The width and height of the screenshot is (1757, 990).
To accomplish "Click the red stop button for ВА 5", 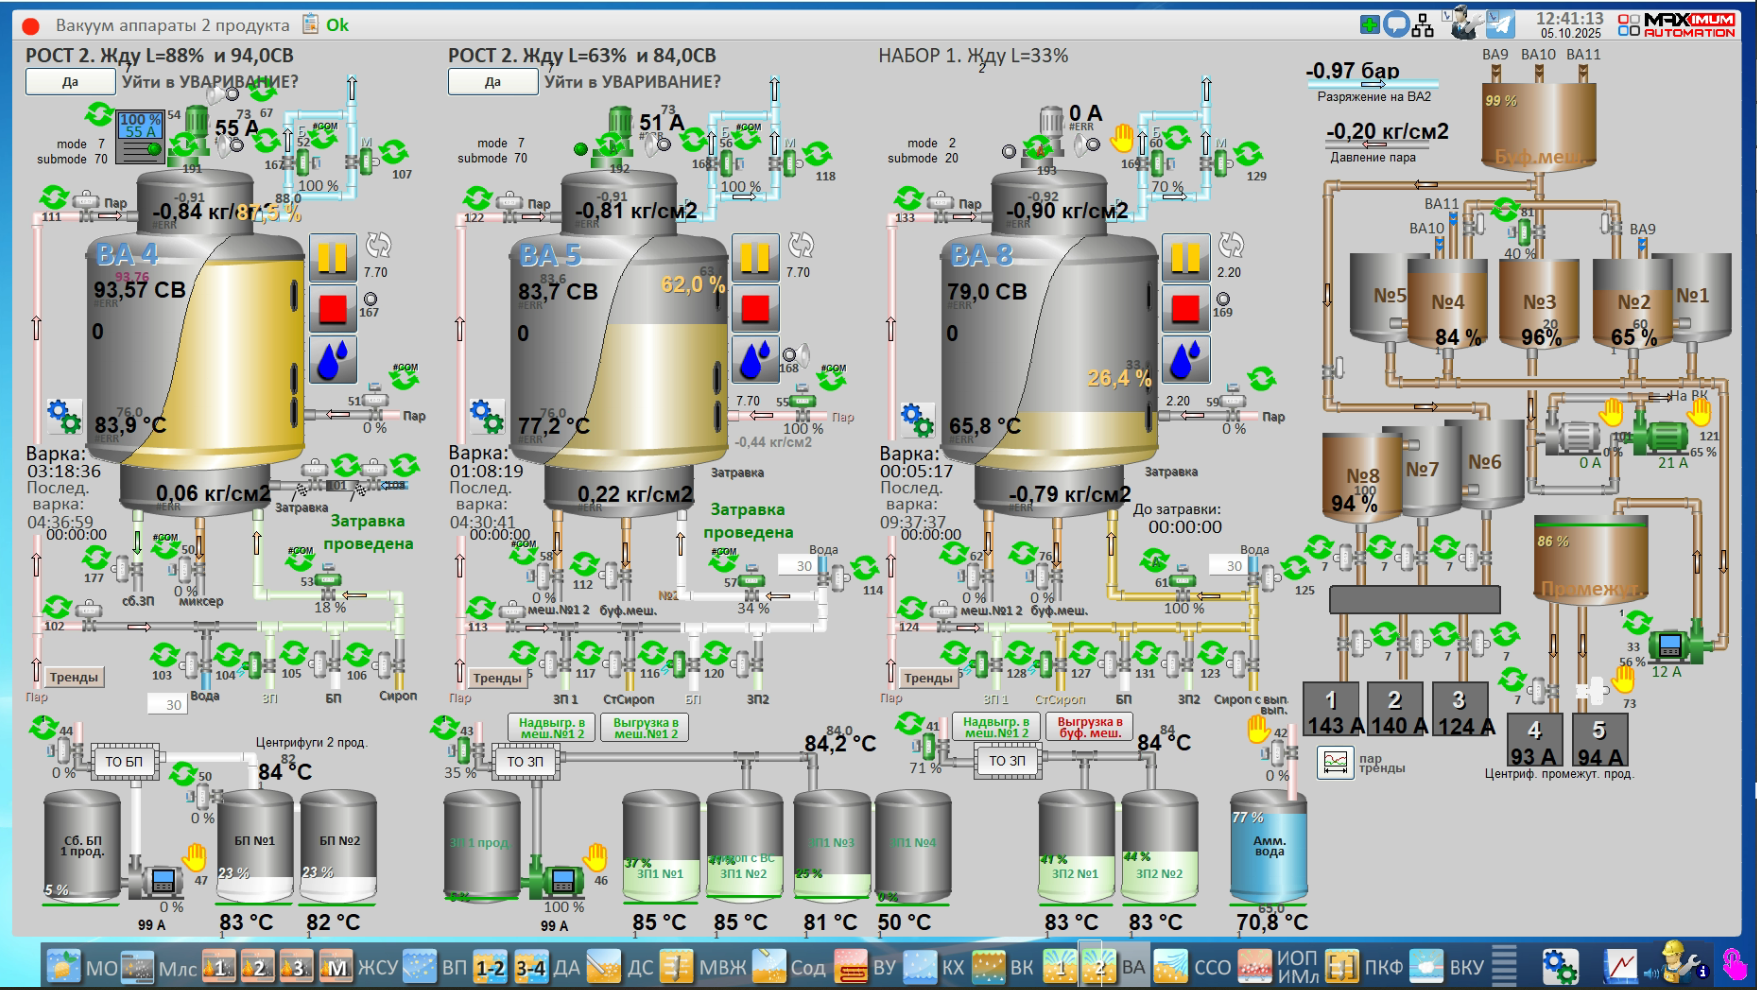I will click(x=756, y=308).
